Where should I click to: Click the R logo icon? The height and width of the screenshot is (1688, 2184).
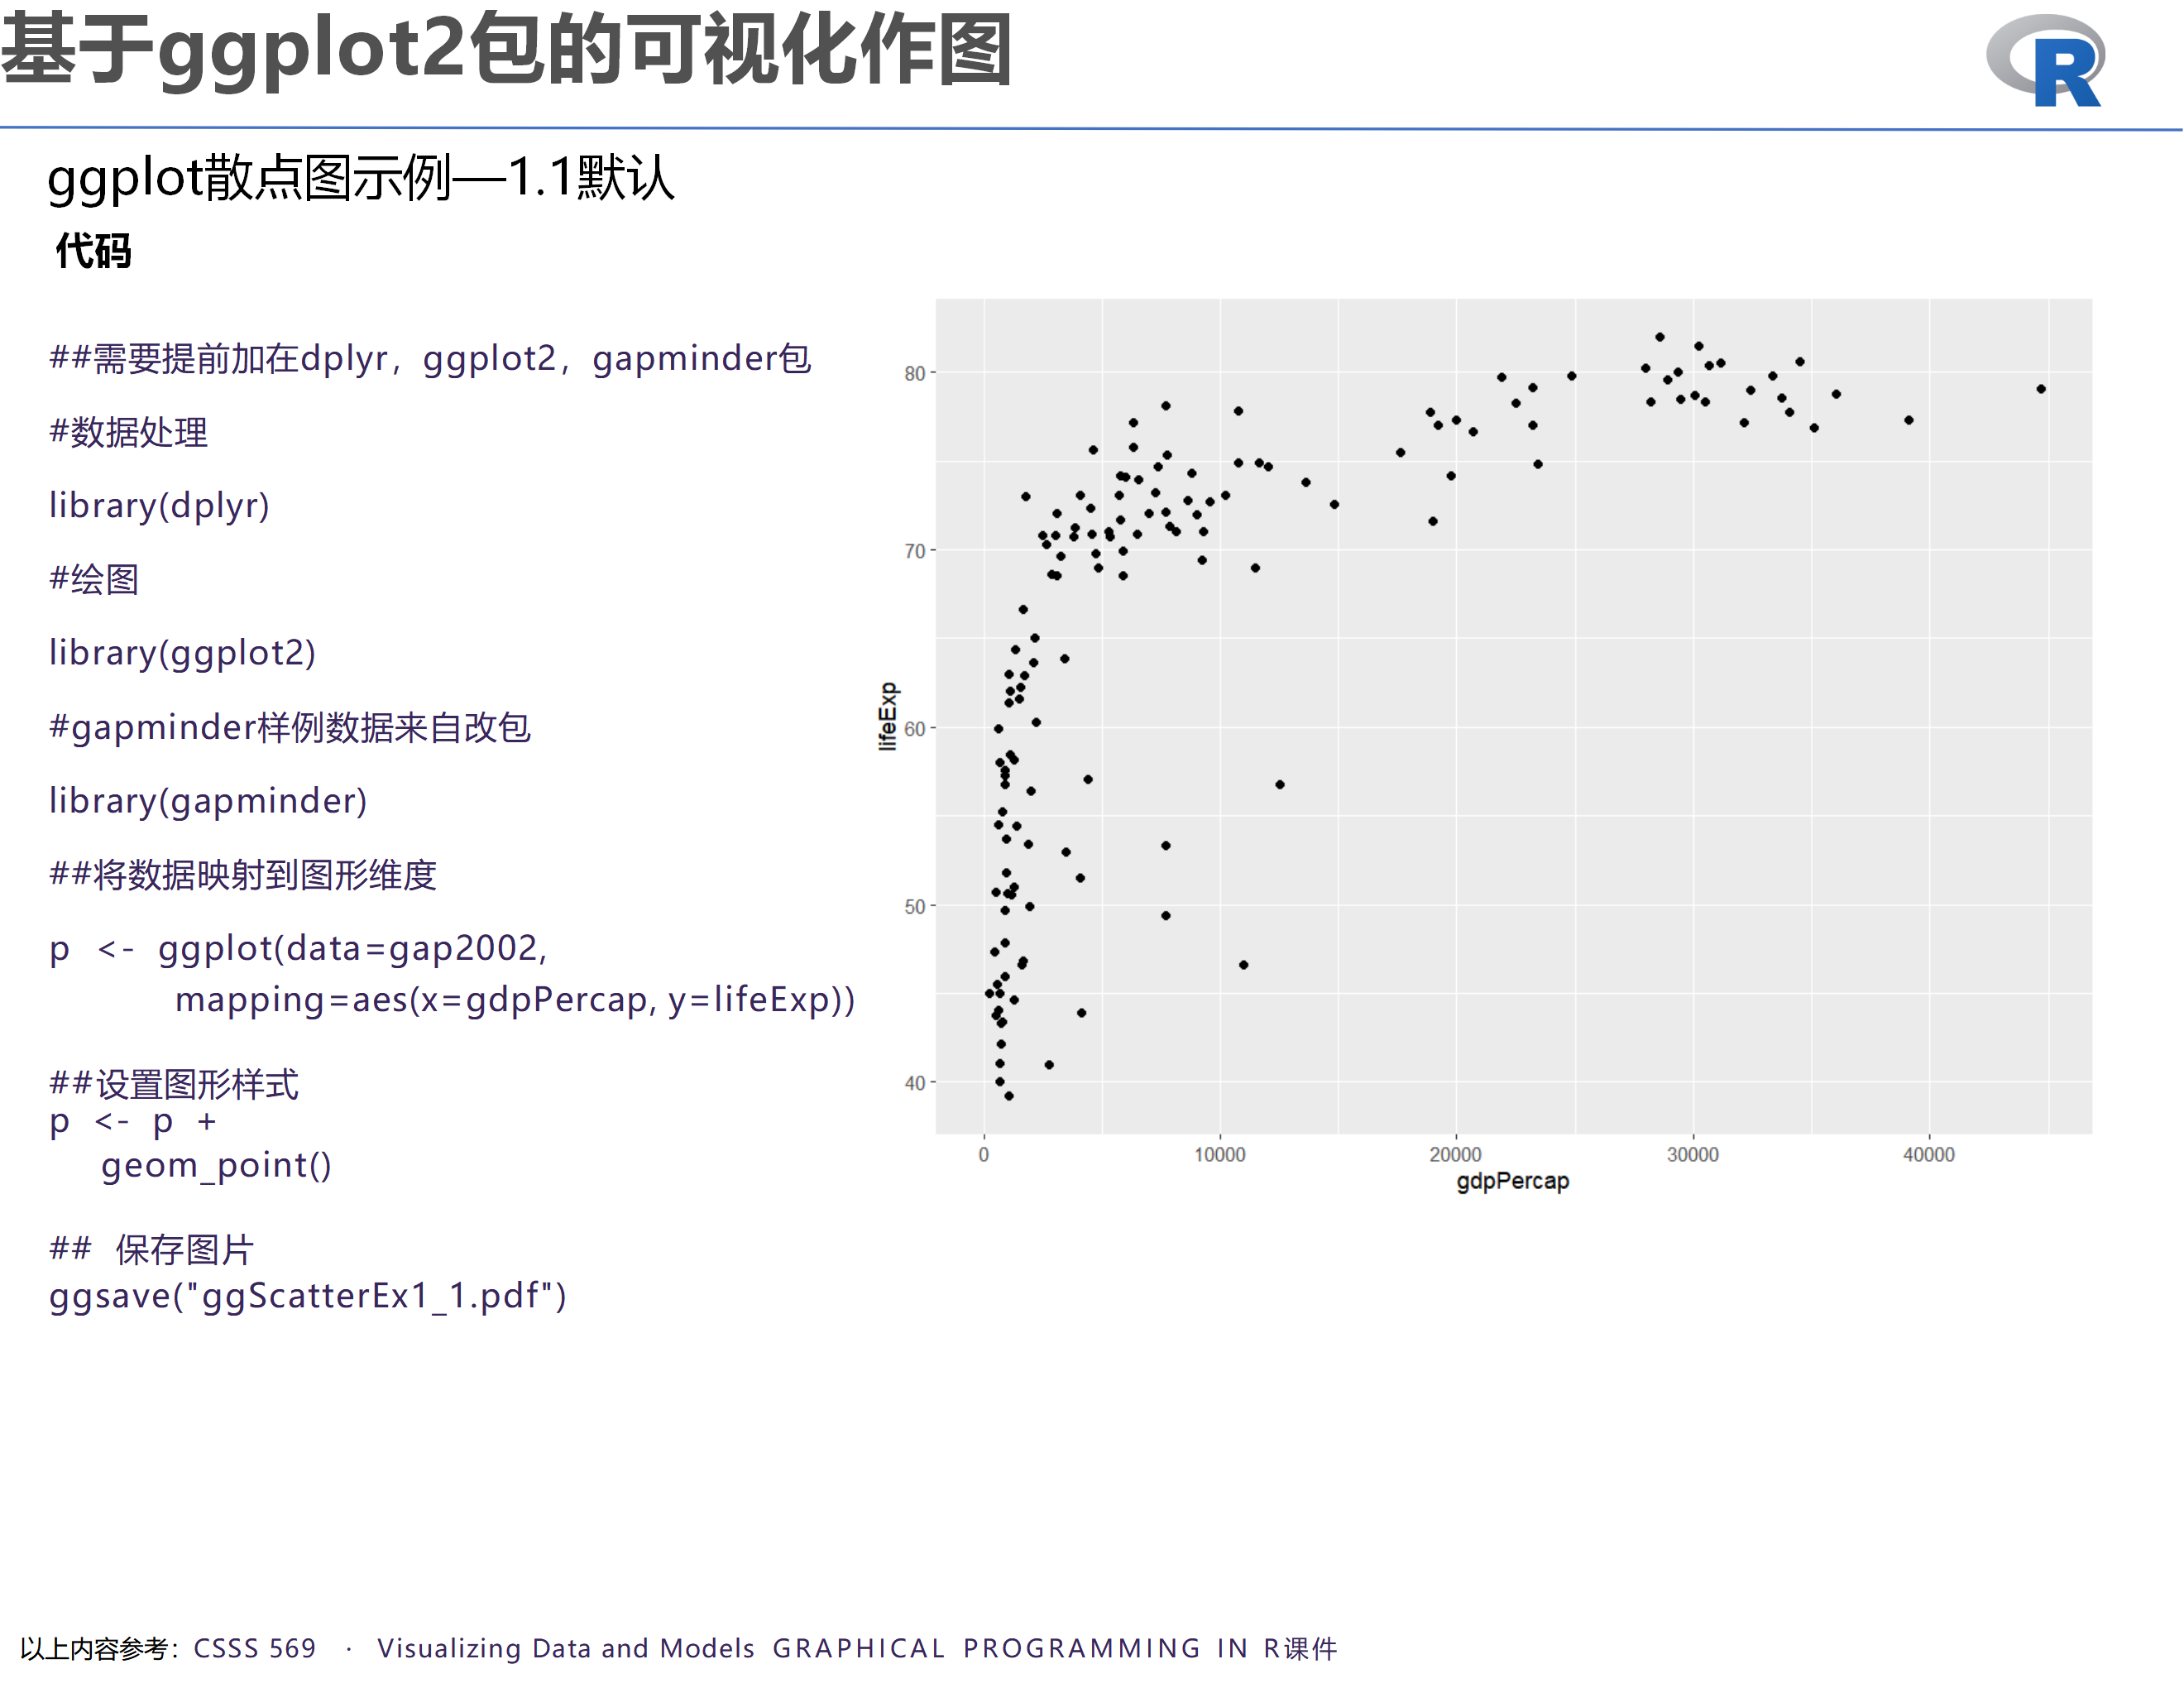2046,60
